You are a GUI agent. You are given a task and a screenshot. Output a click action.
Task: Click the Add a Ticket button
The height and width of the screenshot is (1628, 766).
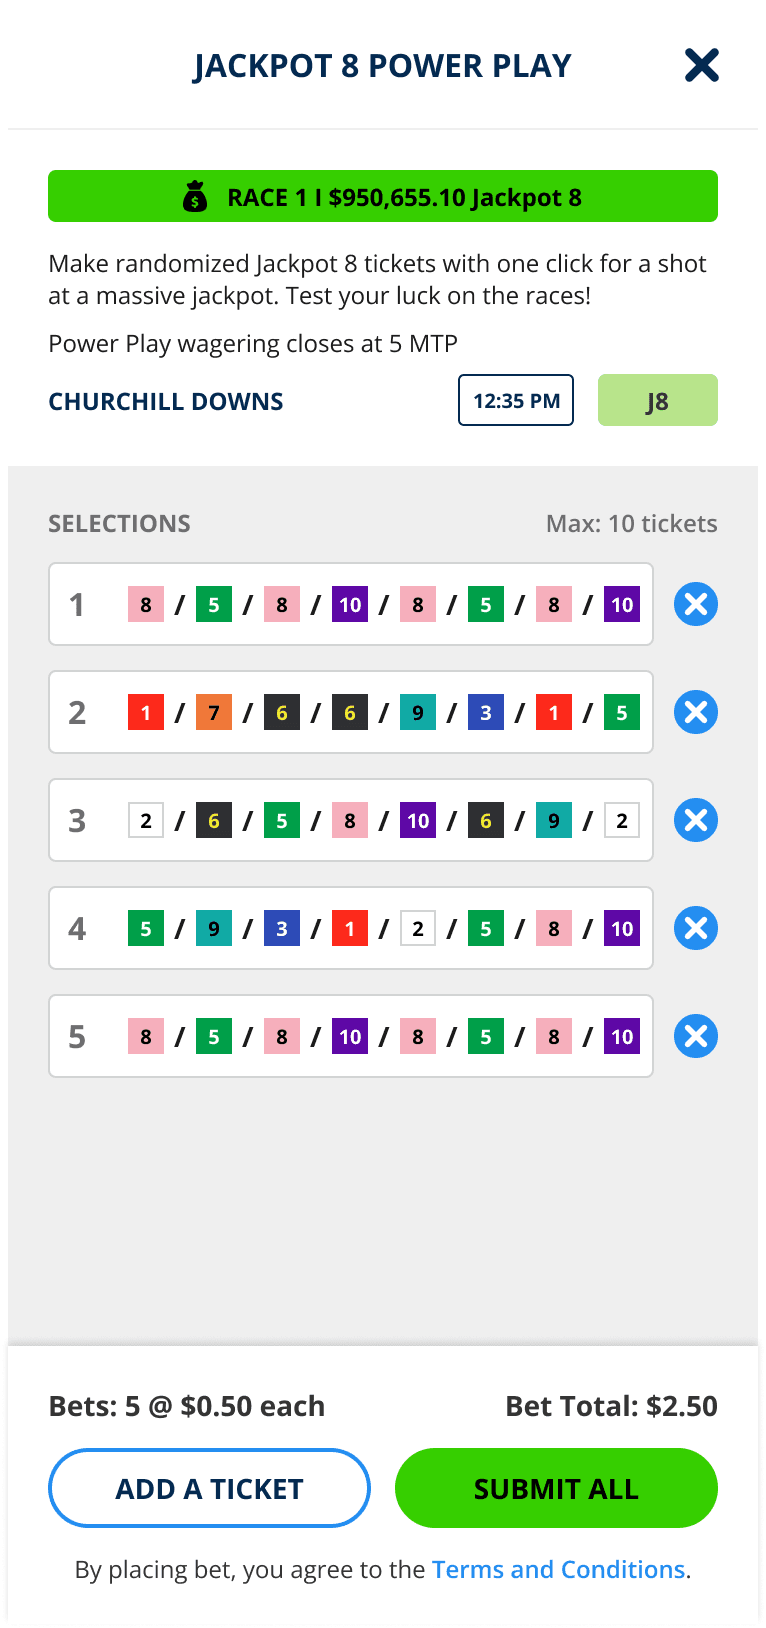point(209,1488)
